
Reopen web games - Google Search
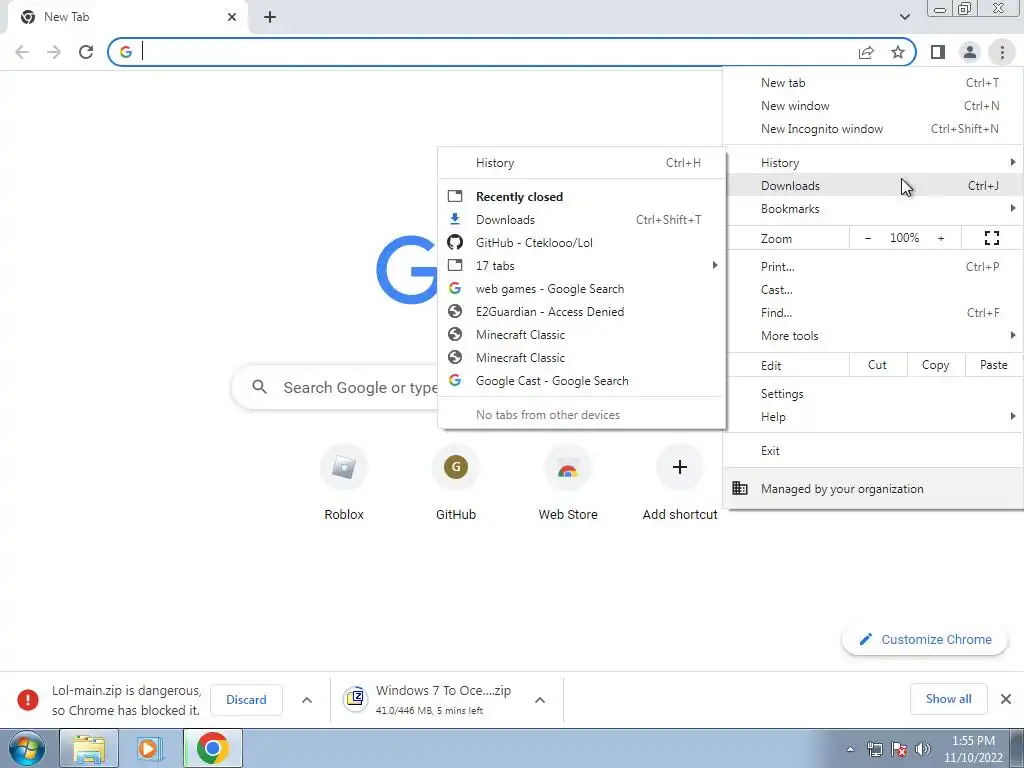coord(582,289)
